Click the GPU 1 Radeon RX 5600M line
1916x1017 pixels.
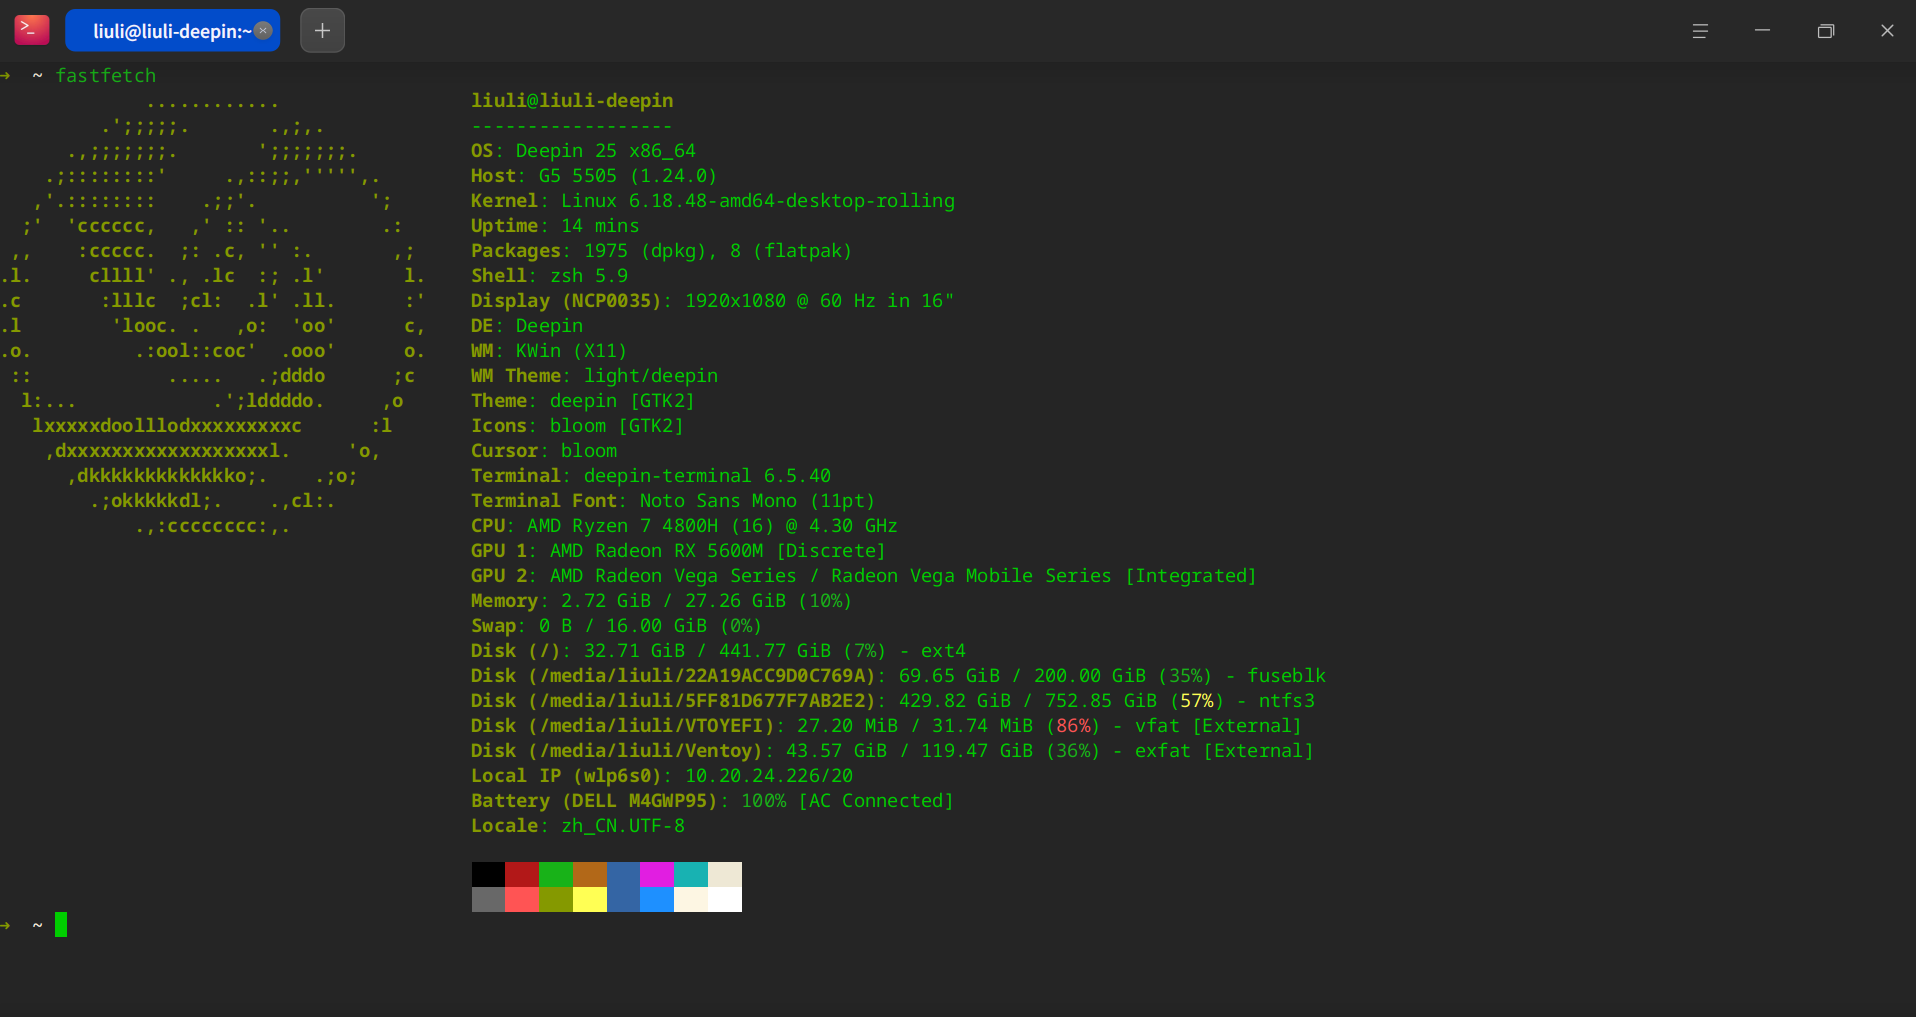point(678,550)
